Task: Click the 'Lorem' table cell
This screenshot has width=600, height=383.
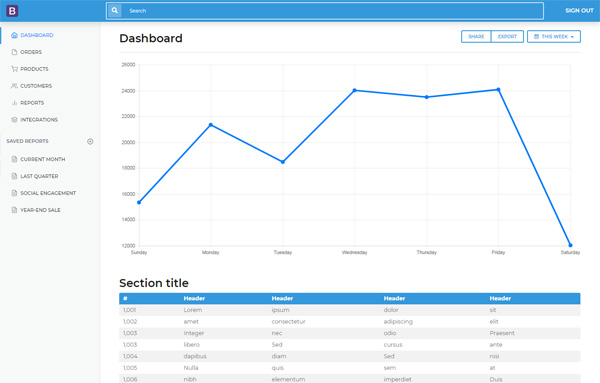Action: (193, 310)
